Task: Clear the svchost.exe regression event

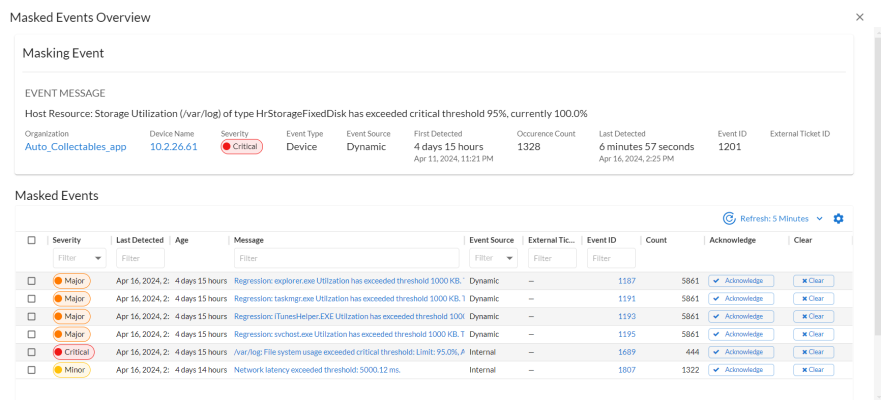Action: point(813,334)
